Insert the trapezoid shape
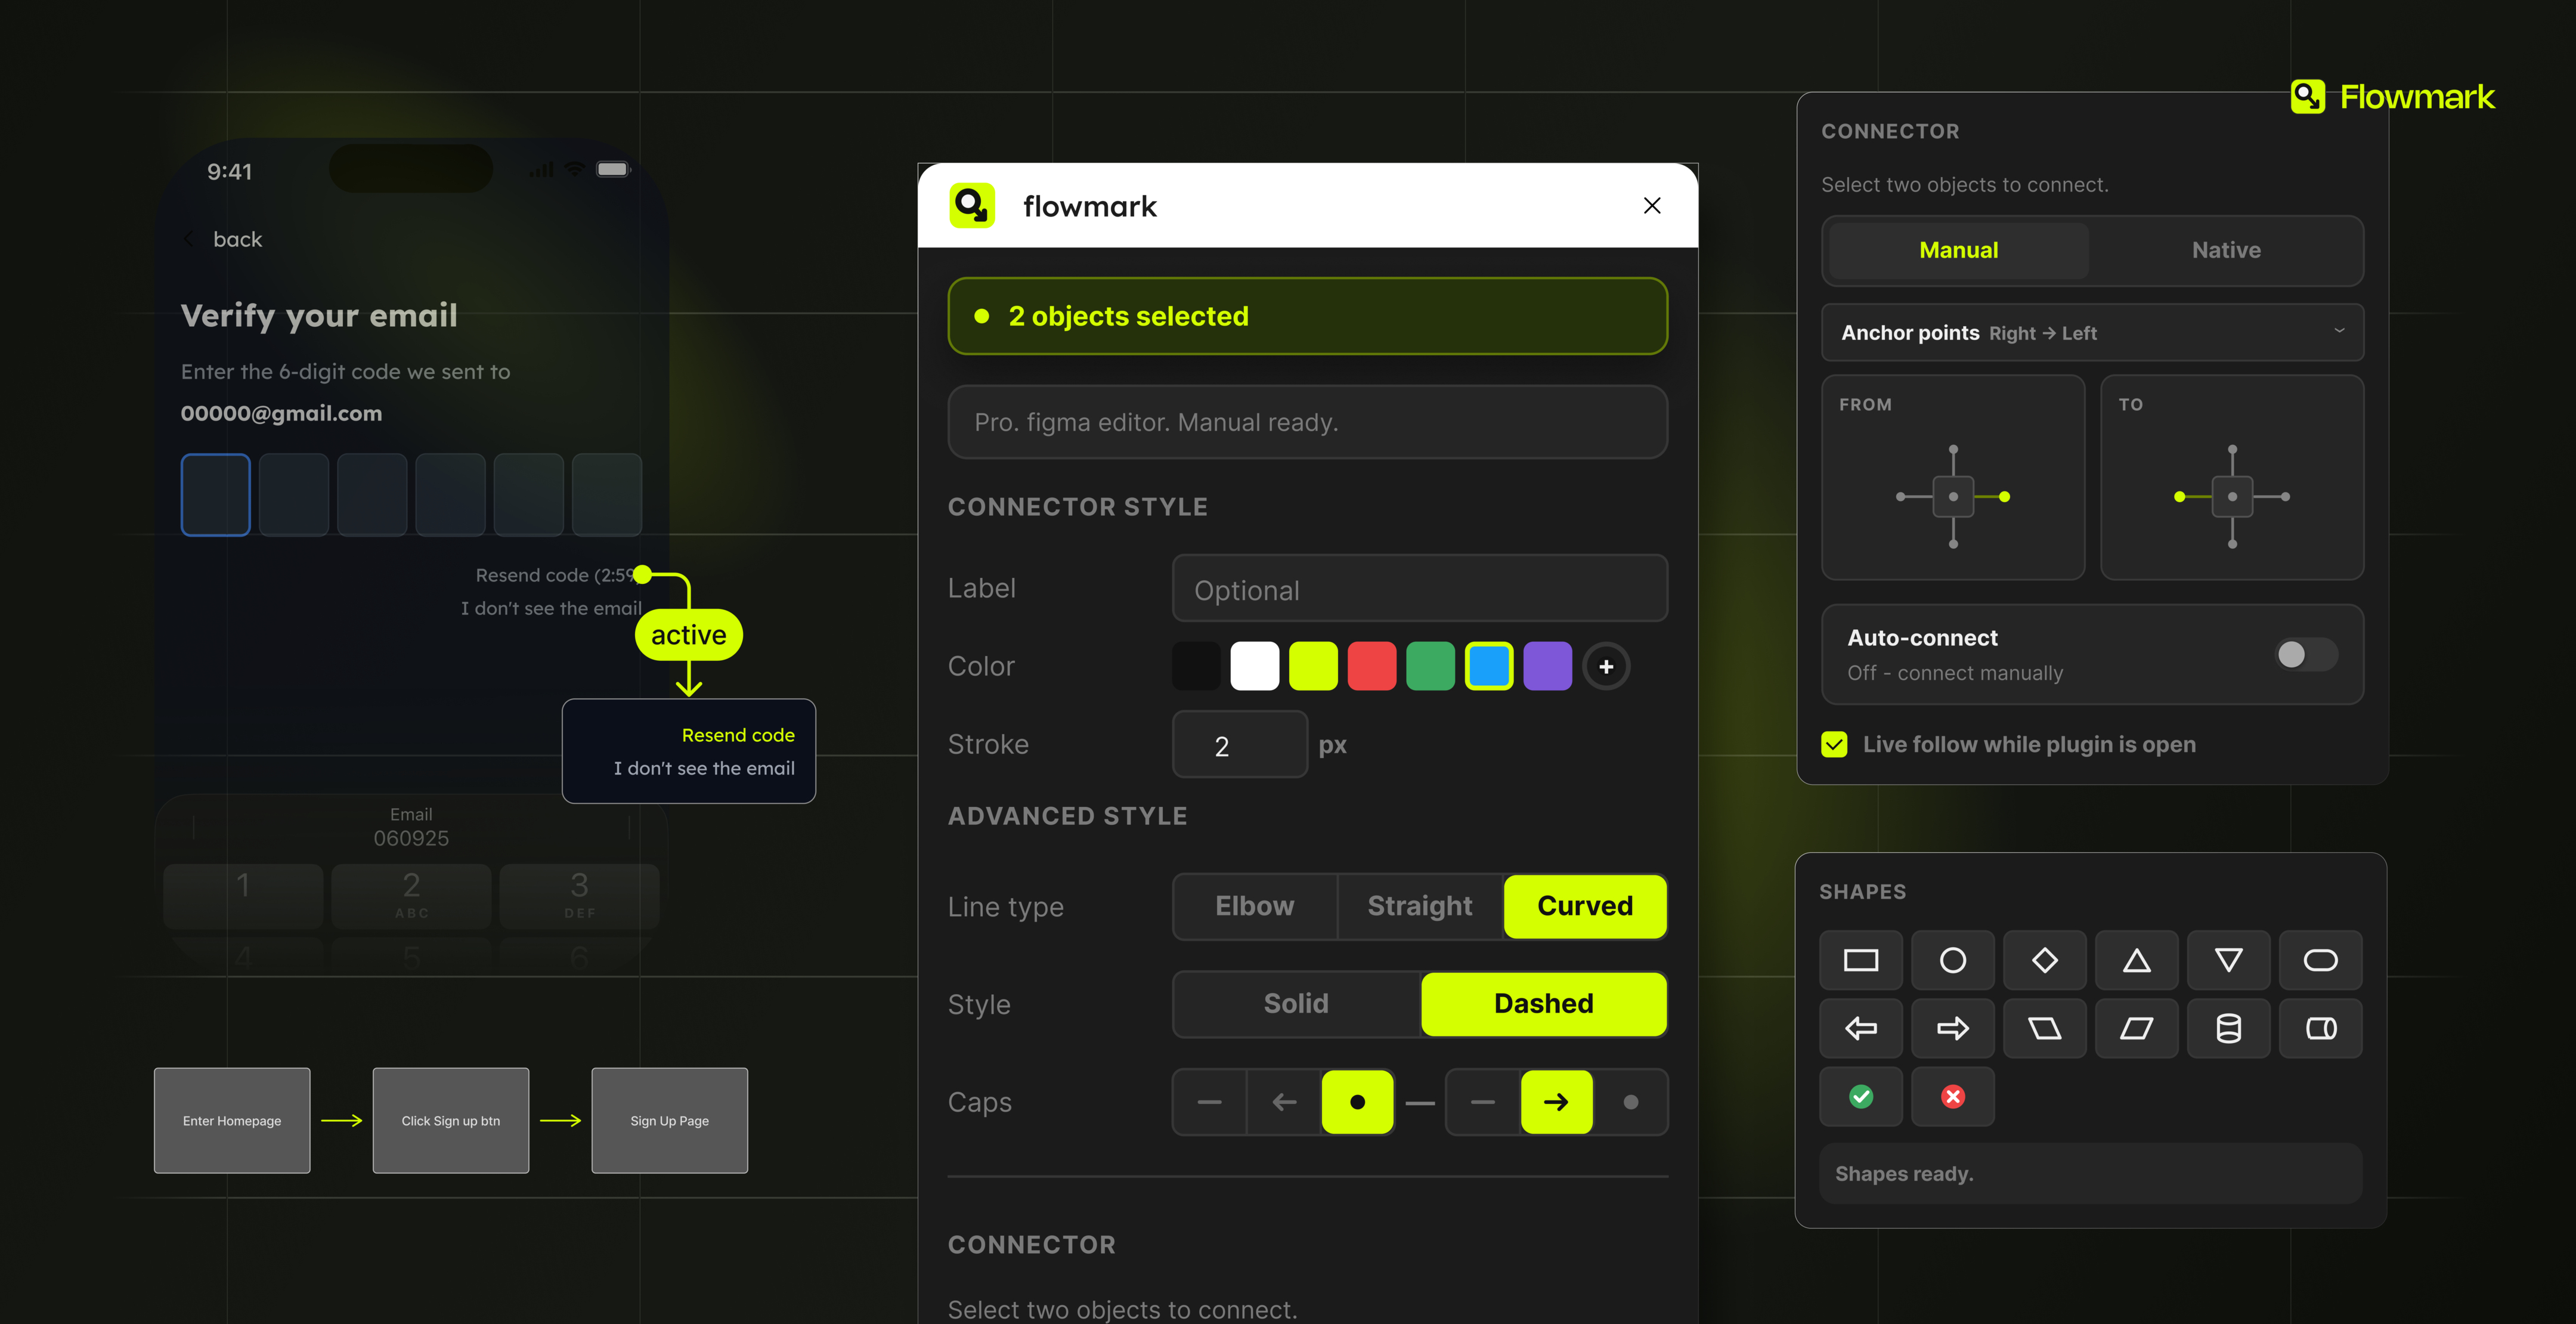The image size is (2576, 1324). pos(2044,1028)
